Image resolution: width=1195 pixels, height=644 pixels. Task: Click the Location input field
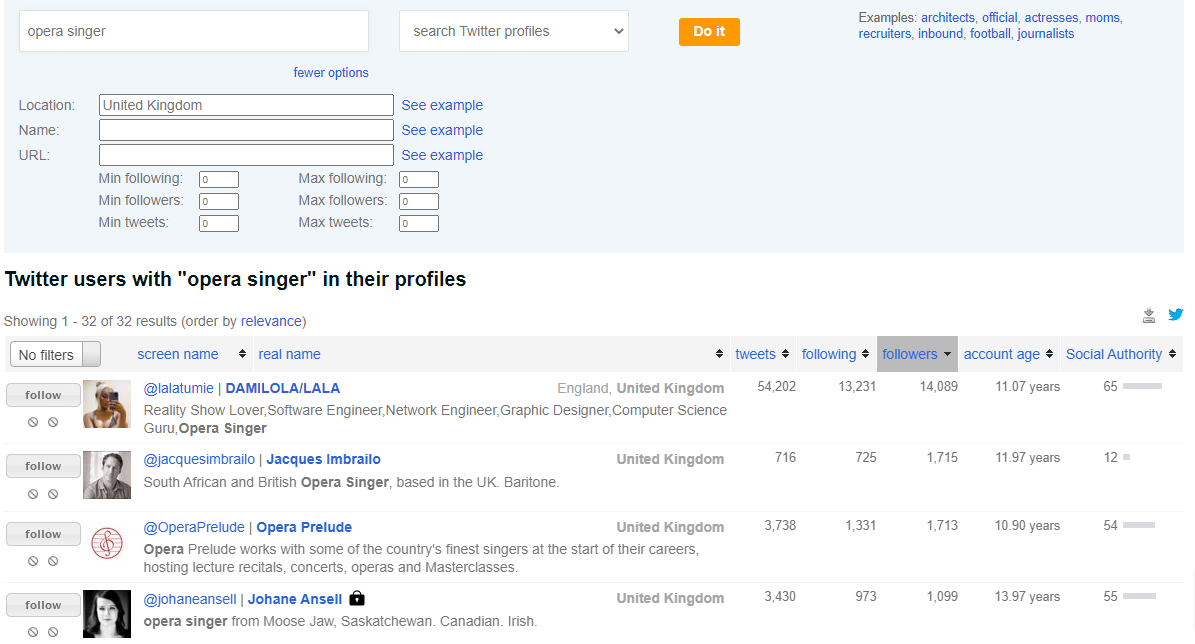[x=246, y=105]
